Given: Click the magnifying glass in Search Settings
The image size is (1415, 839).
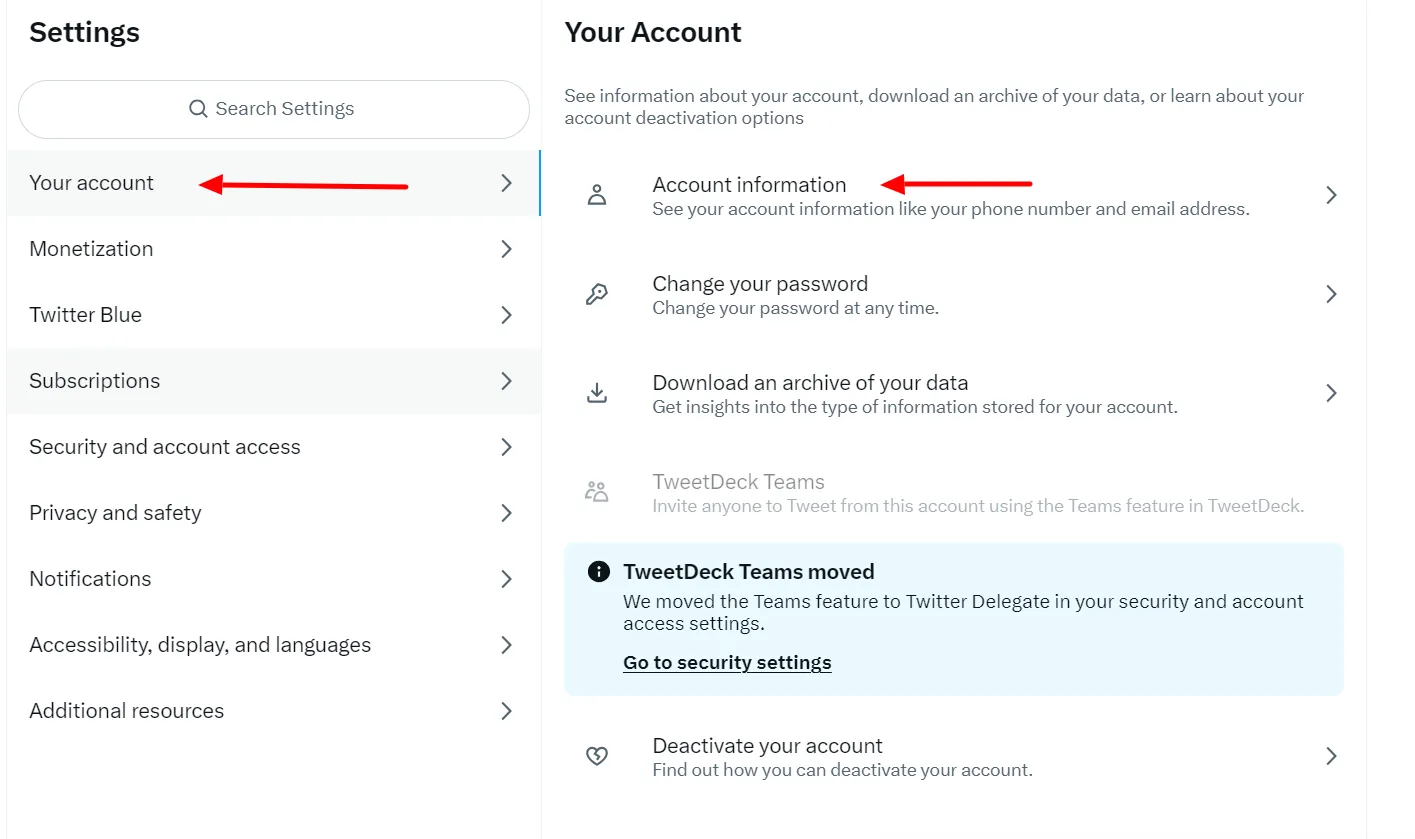Looking at the screenshot, I should pyautogui.click(x=198, y=108).
